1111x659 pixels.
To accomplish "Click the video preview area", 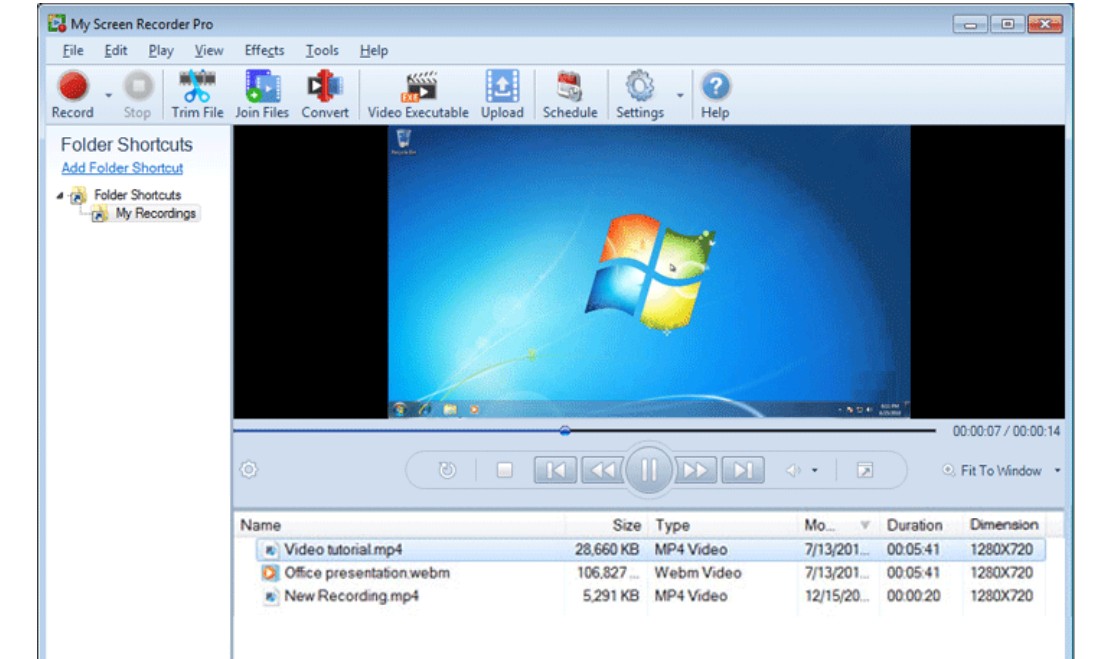I will click(x=648, y=271).
